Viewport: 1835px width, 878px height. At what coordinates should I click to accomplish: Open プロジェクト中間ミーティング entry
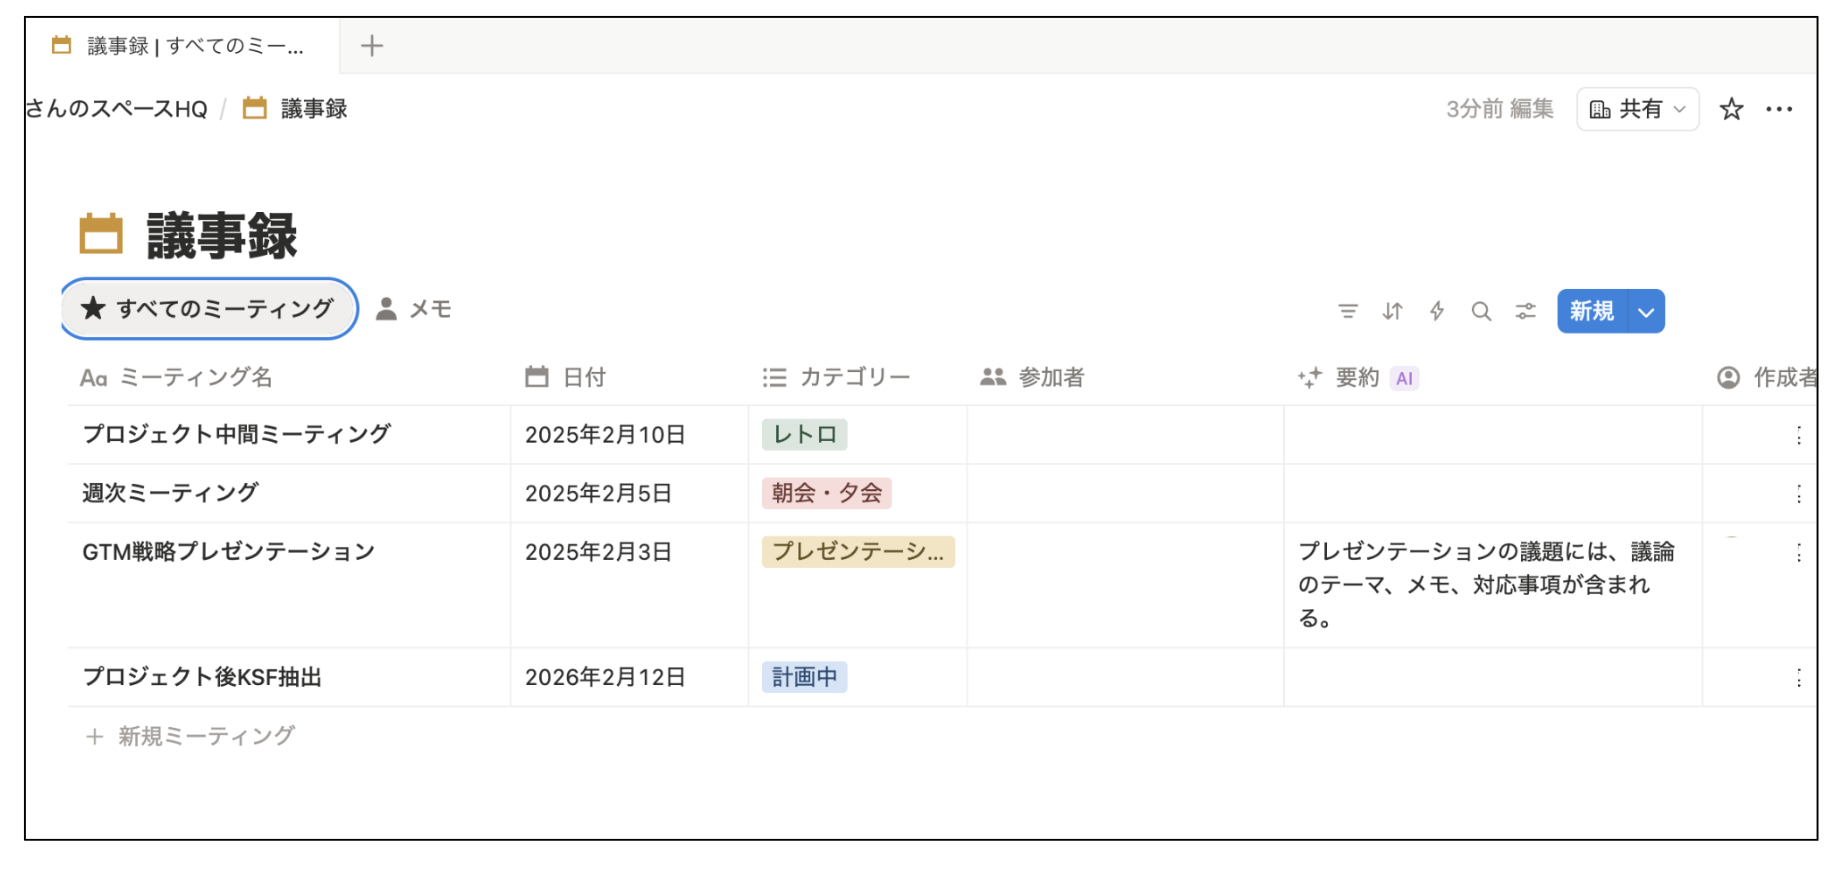[x=237, y=434]
